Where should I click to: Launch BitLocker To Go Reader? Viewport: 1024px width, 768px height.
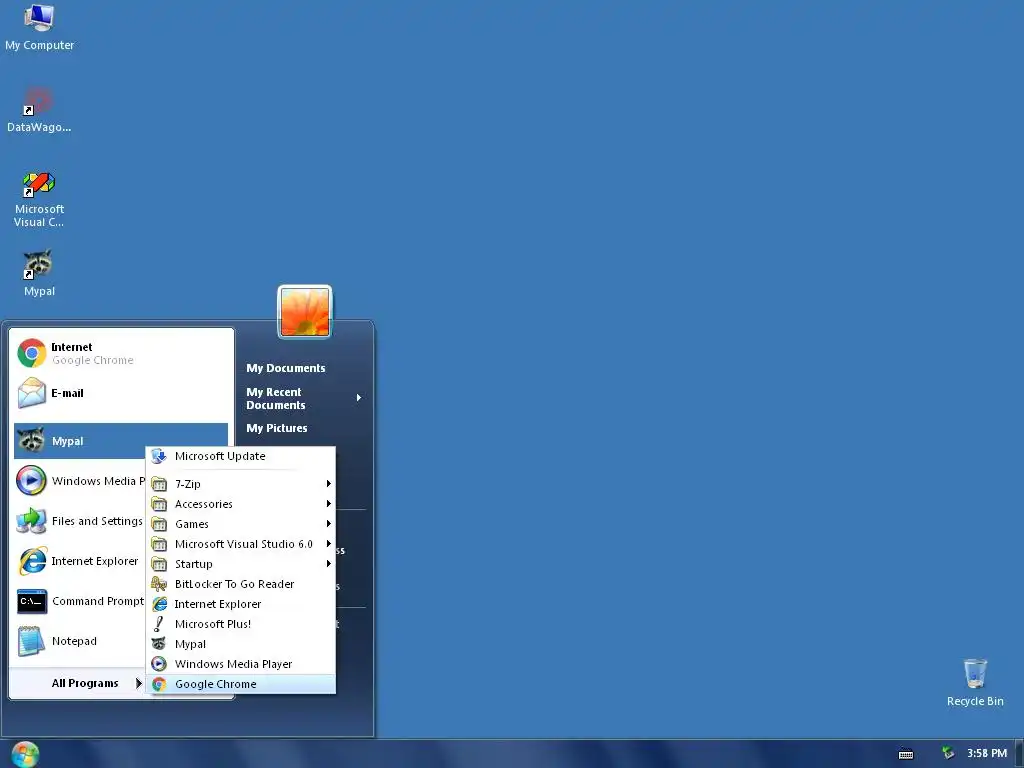(241, 584)
